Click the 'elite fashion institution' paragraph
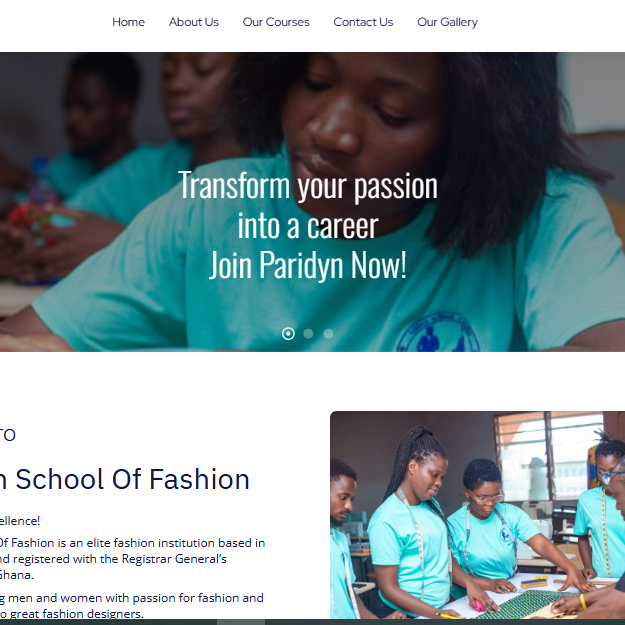 click(132, 559)
